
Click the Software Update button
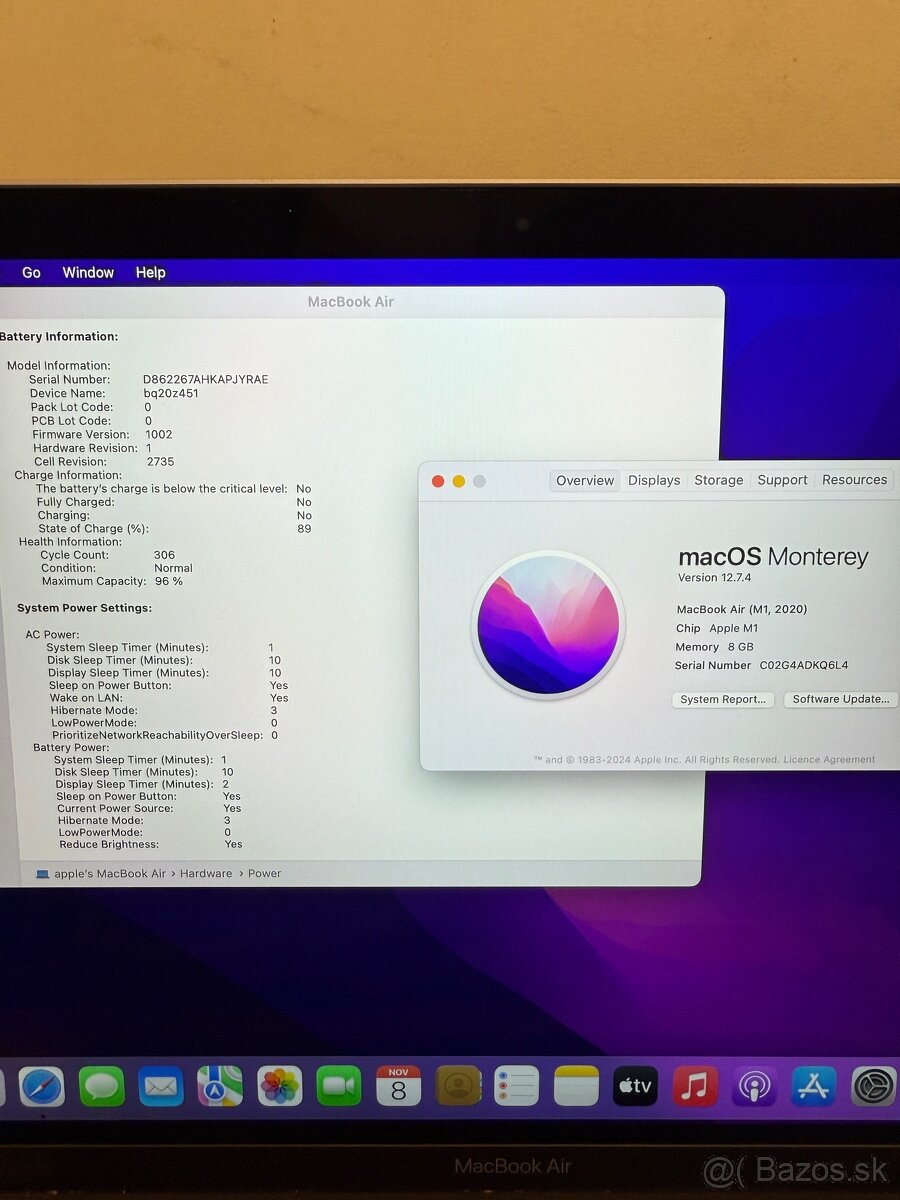pyautogui.click(x=840, y=699)
